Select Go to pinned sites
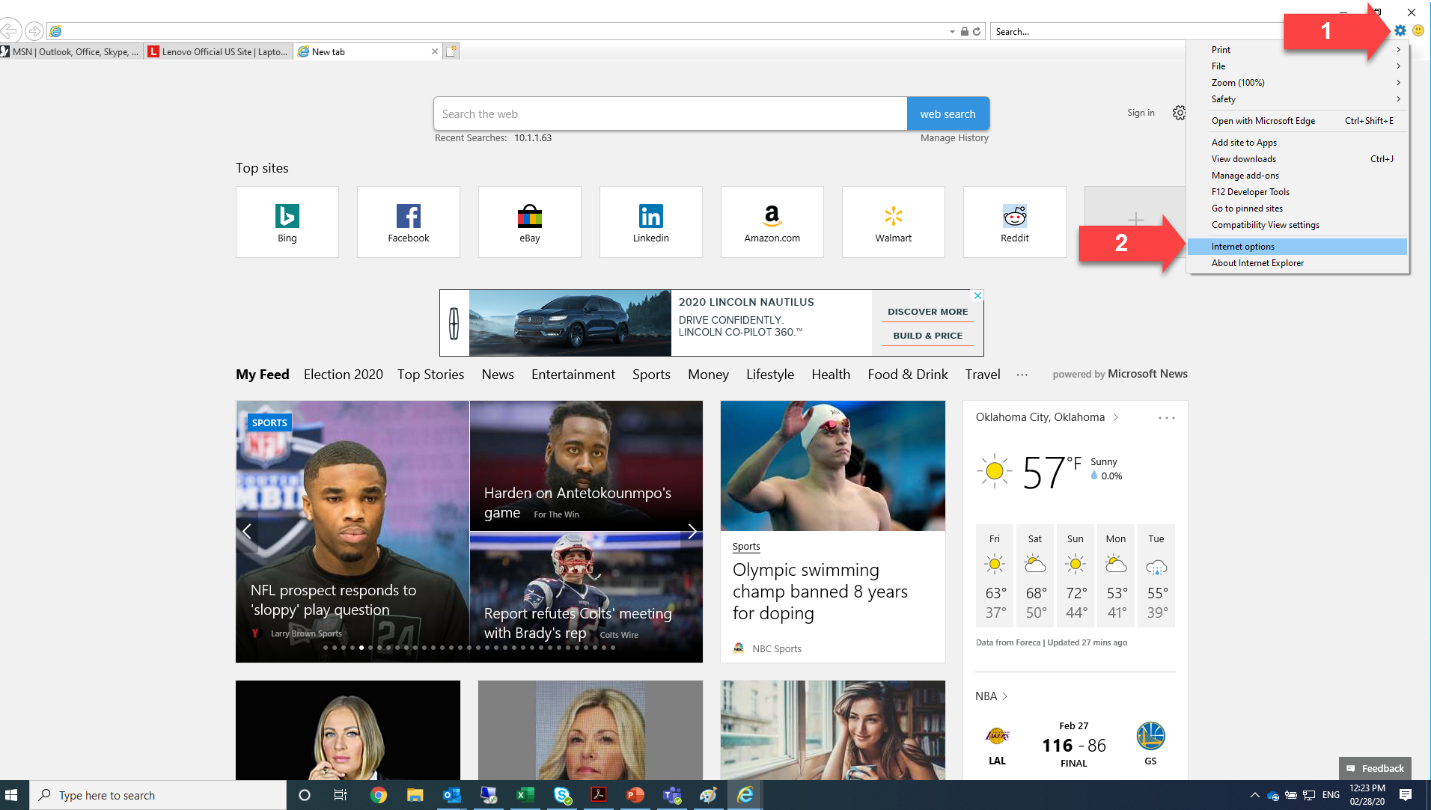The width and height of the screenshot is (1431, 810). tap(1297, 209)
